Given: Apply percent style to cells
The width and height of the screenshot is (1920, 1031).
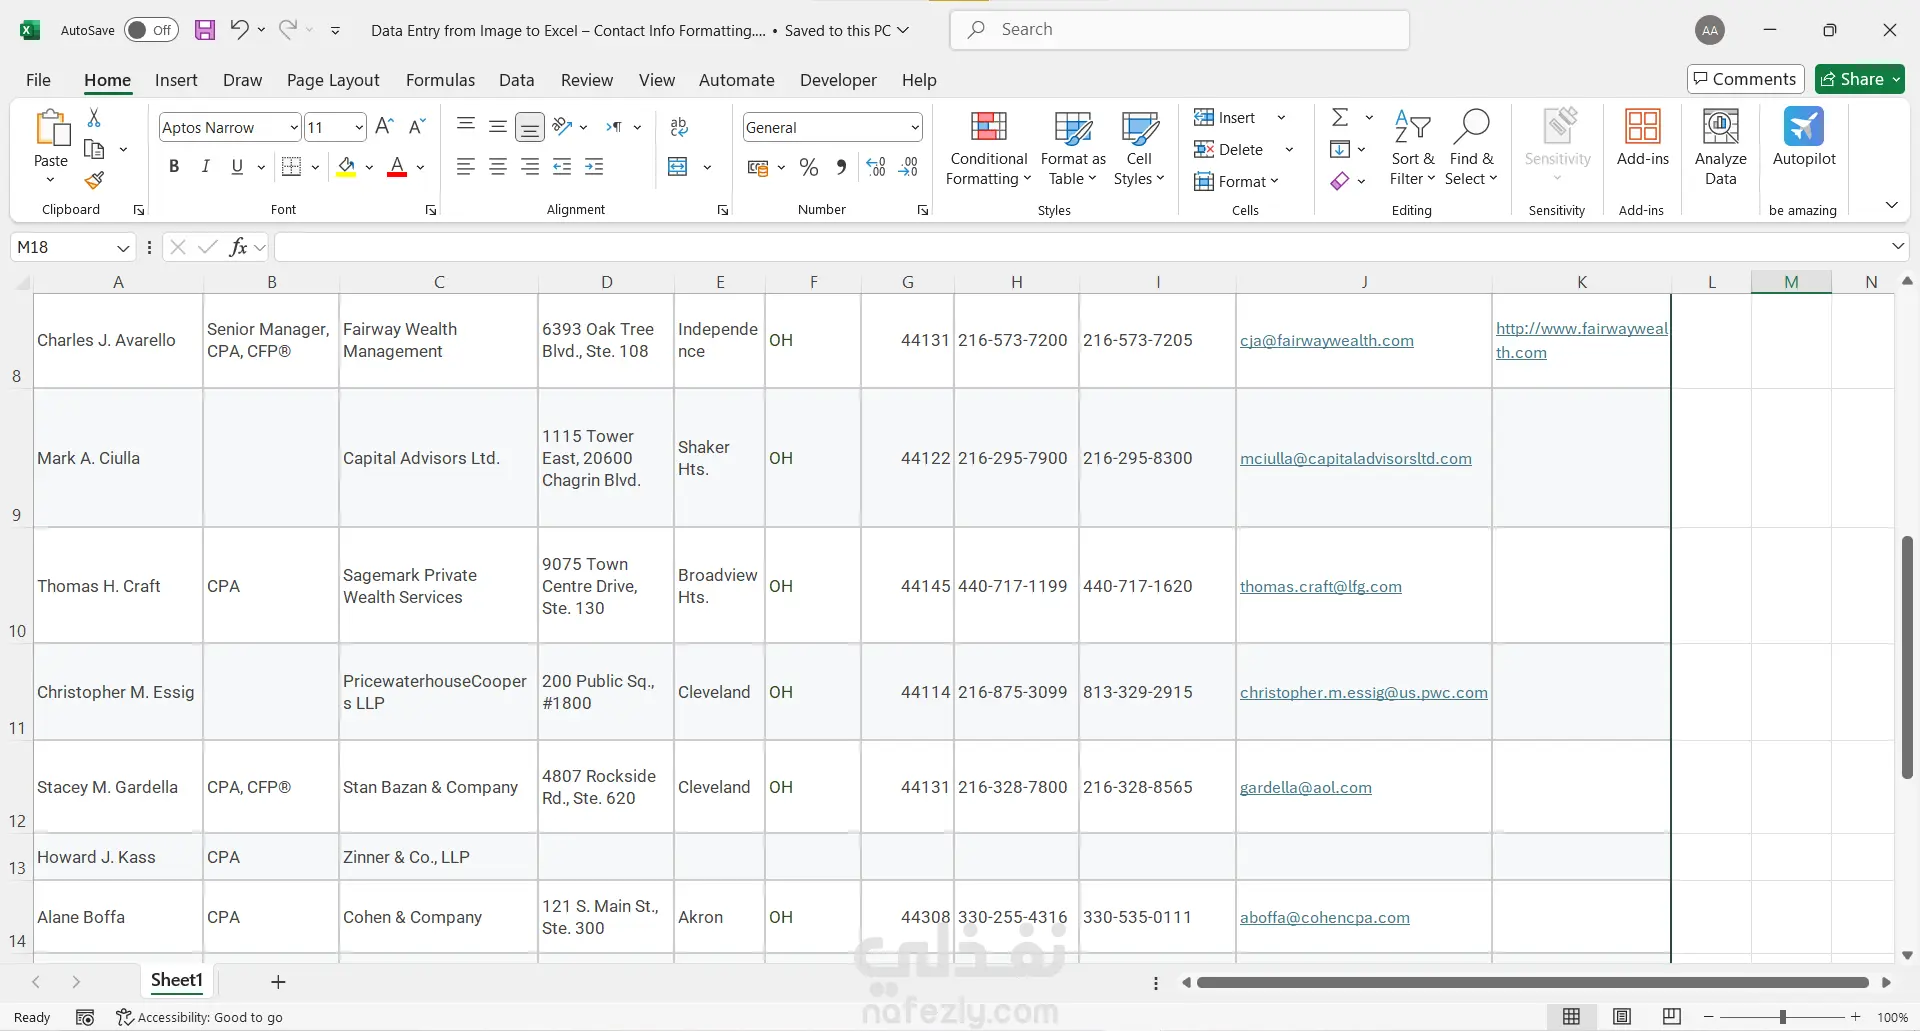Looking at the screenshot, I should [x=809, y=168].
